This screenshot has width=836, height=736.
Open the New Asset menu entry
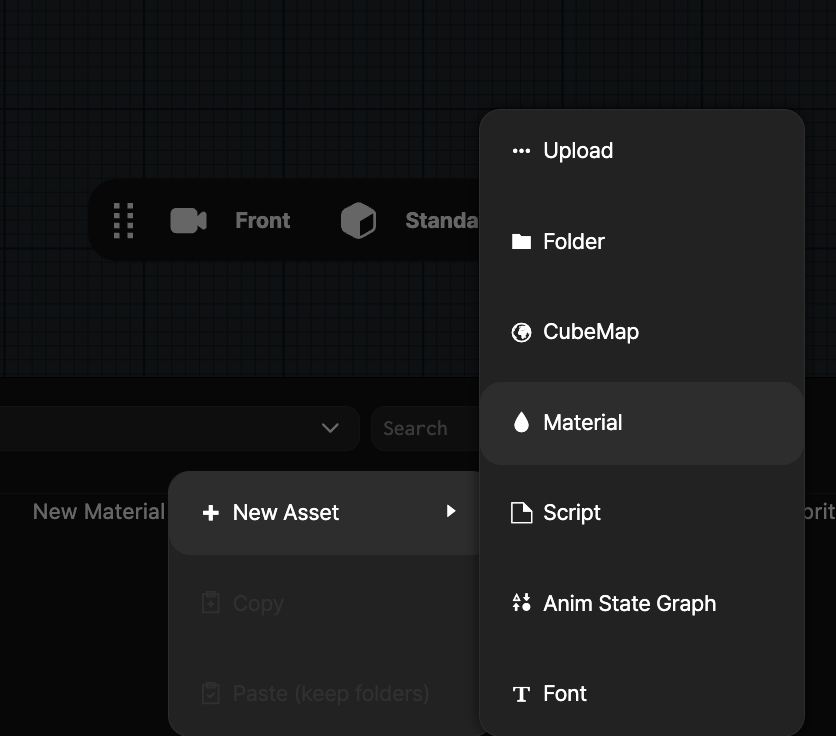point(286,513)
